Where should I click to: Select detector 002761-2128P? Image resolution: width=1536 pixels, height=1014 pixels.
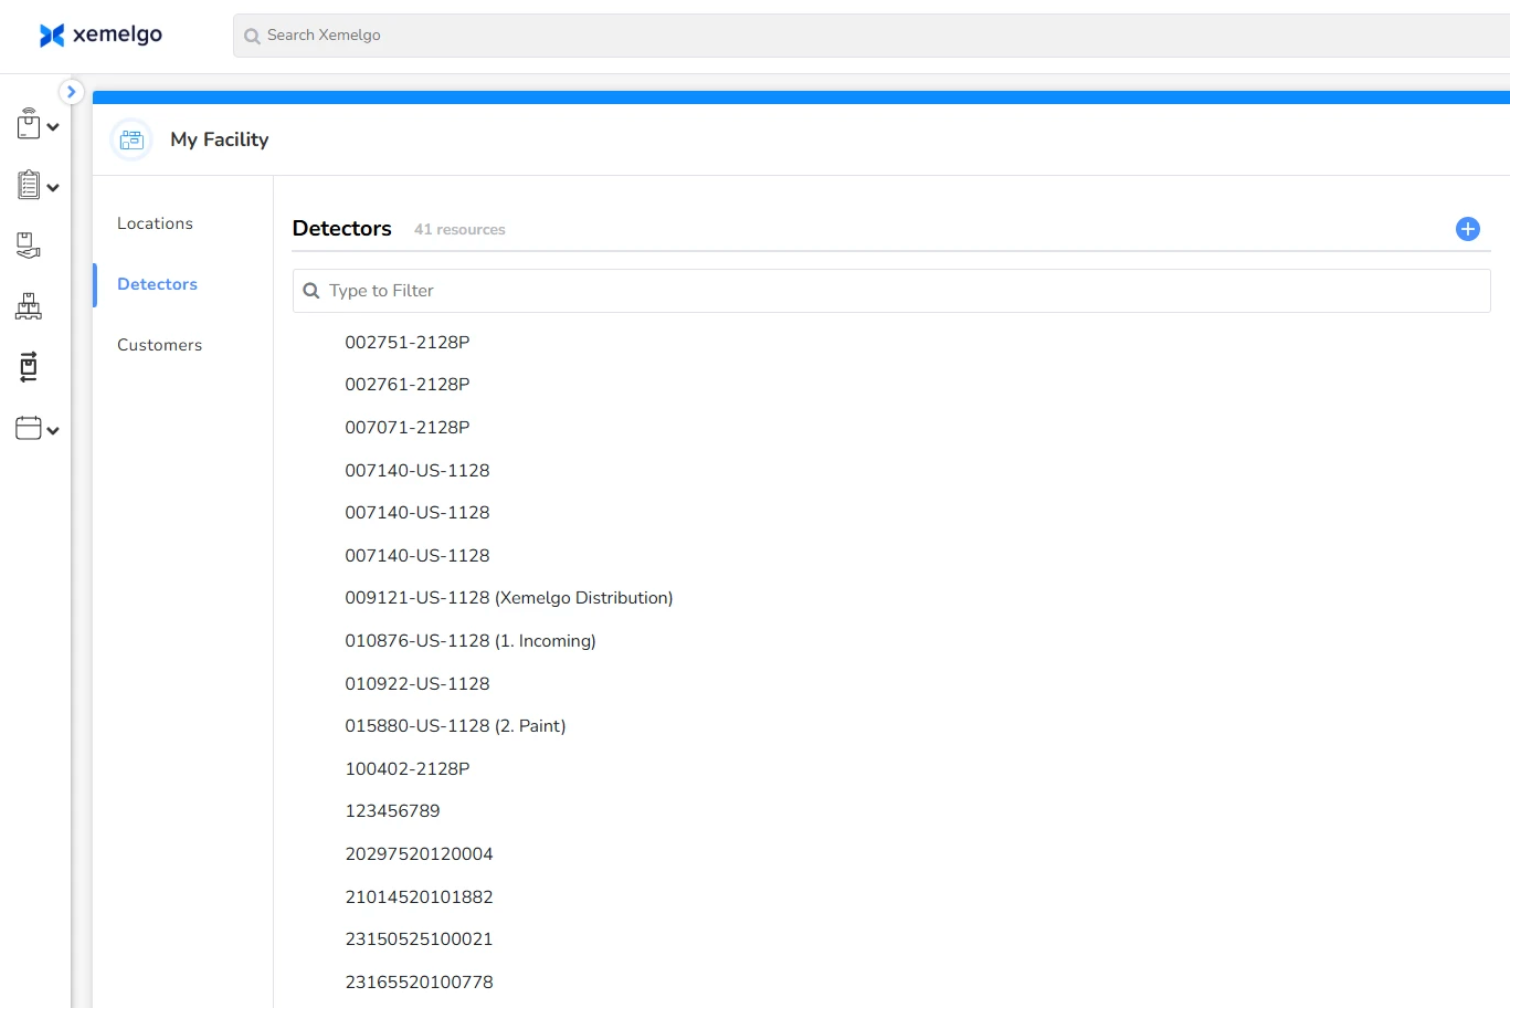[407, 385]
